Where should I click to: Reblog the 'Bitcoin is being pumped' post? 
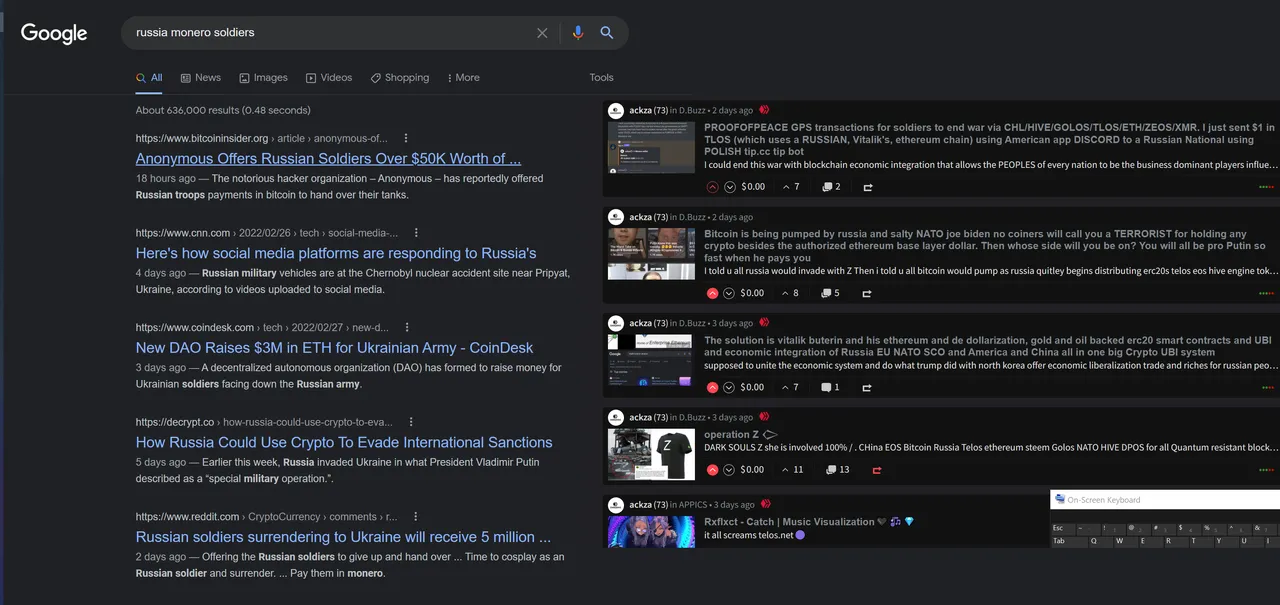(867, 293)
